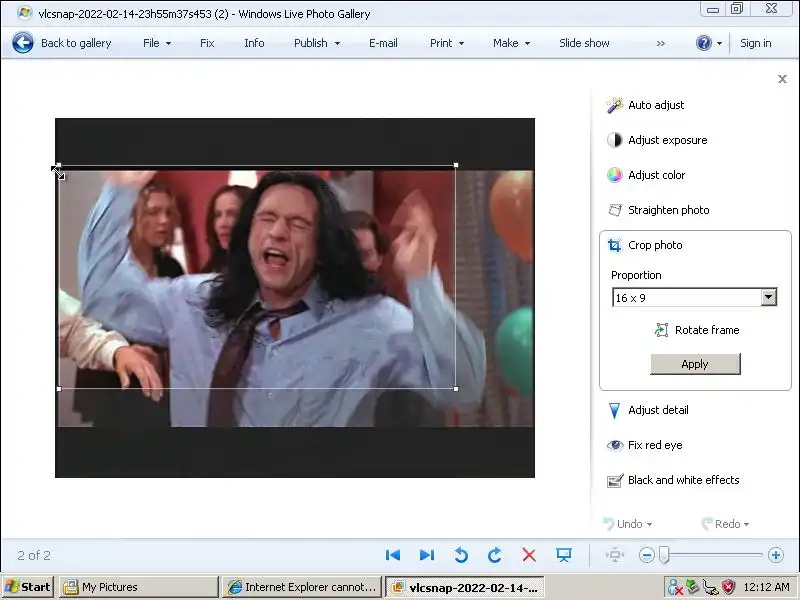Click the red shield security tray icon
This screenshot has height=600, width=800.
point(728,587)
